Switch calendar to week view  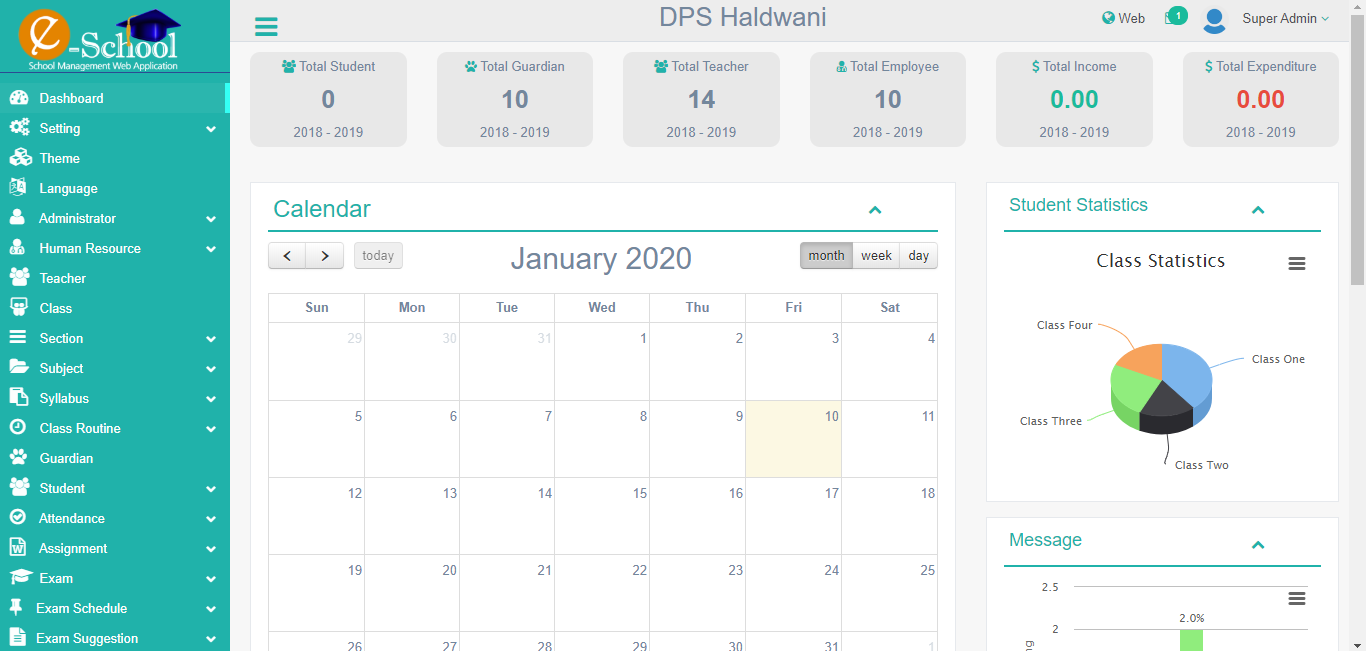[876, 256]
